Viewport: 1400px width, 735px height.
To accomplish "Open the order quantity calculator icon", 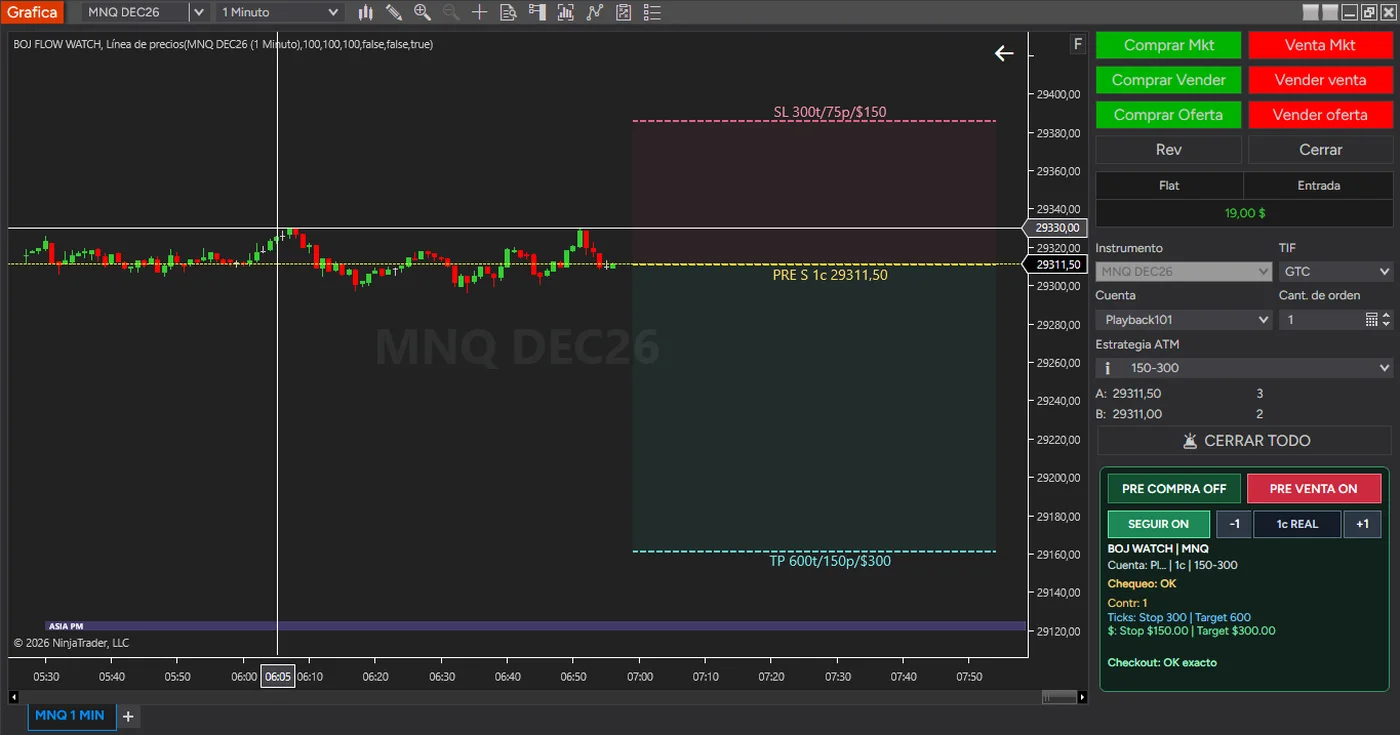I will [x=1372, y=320].
